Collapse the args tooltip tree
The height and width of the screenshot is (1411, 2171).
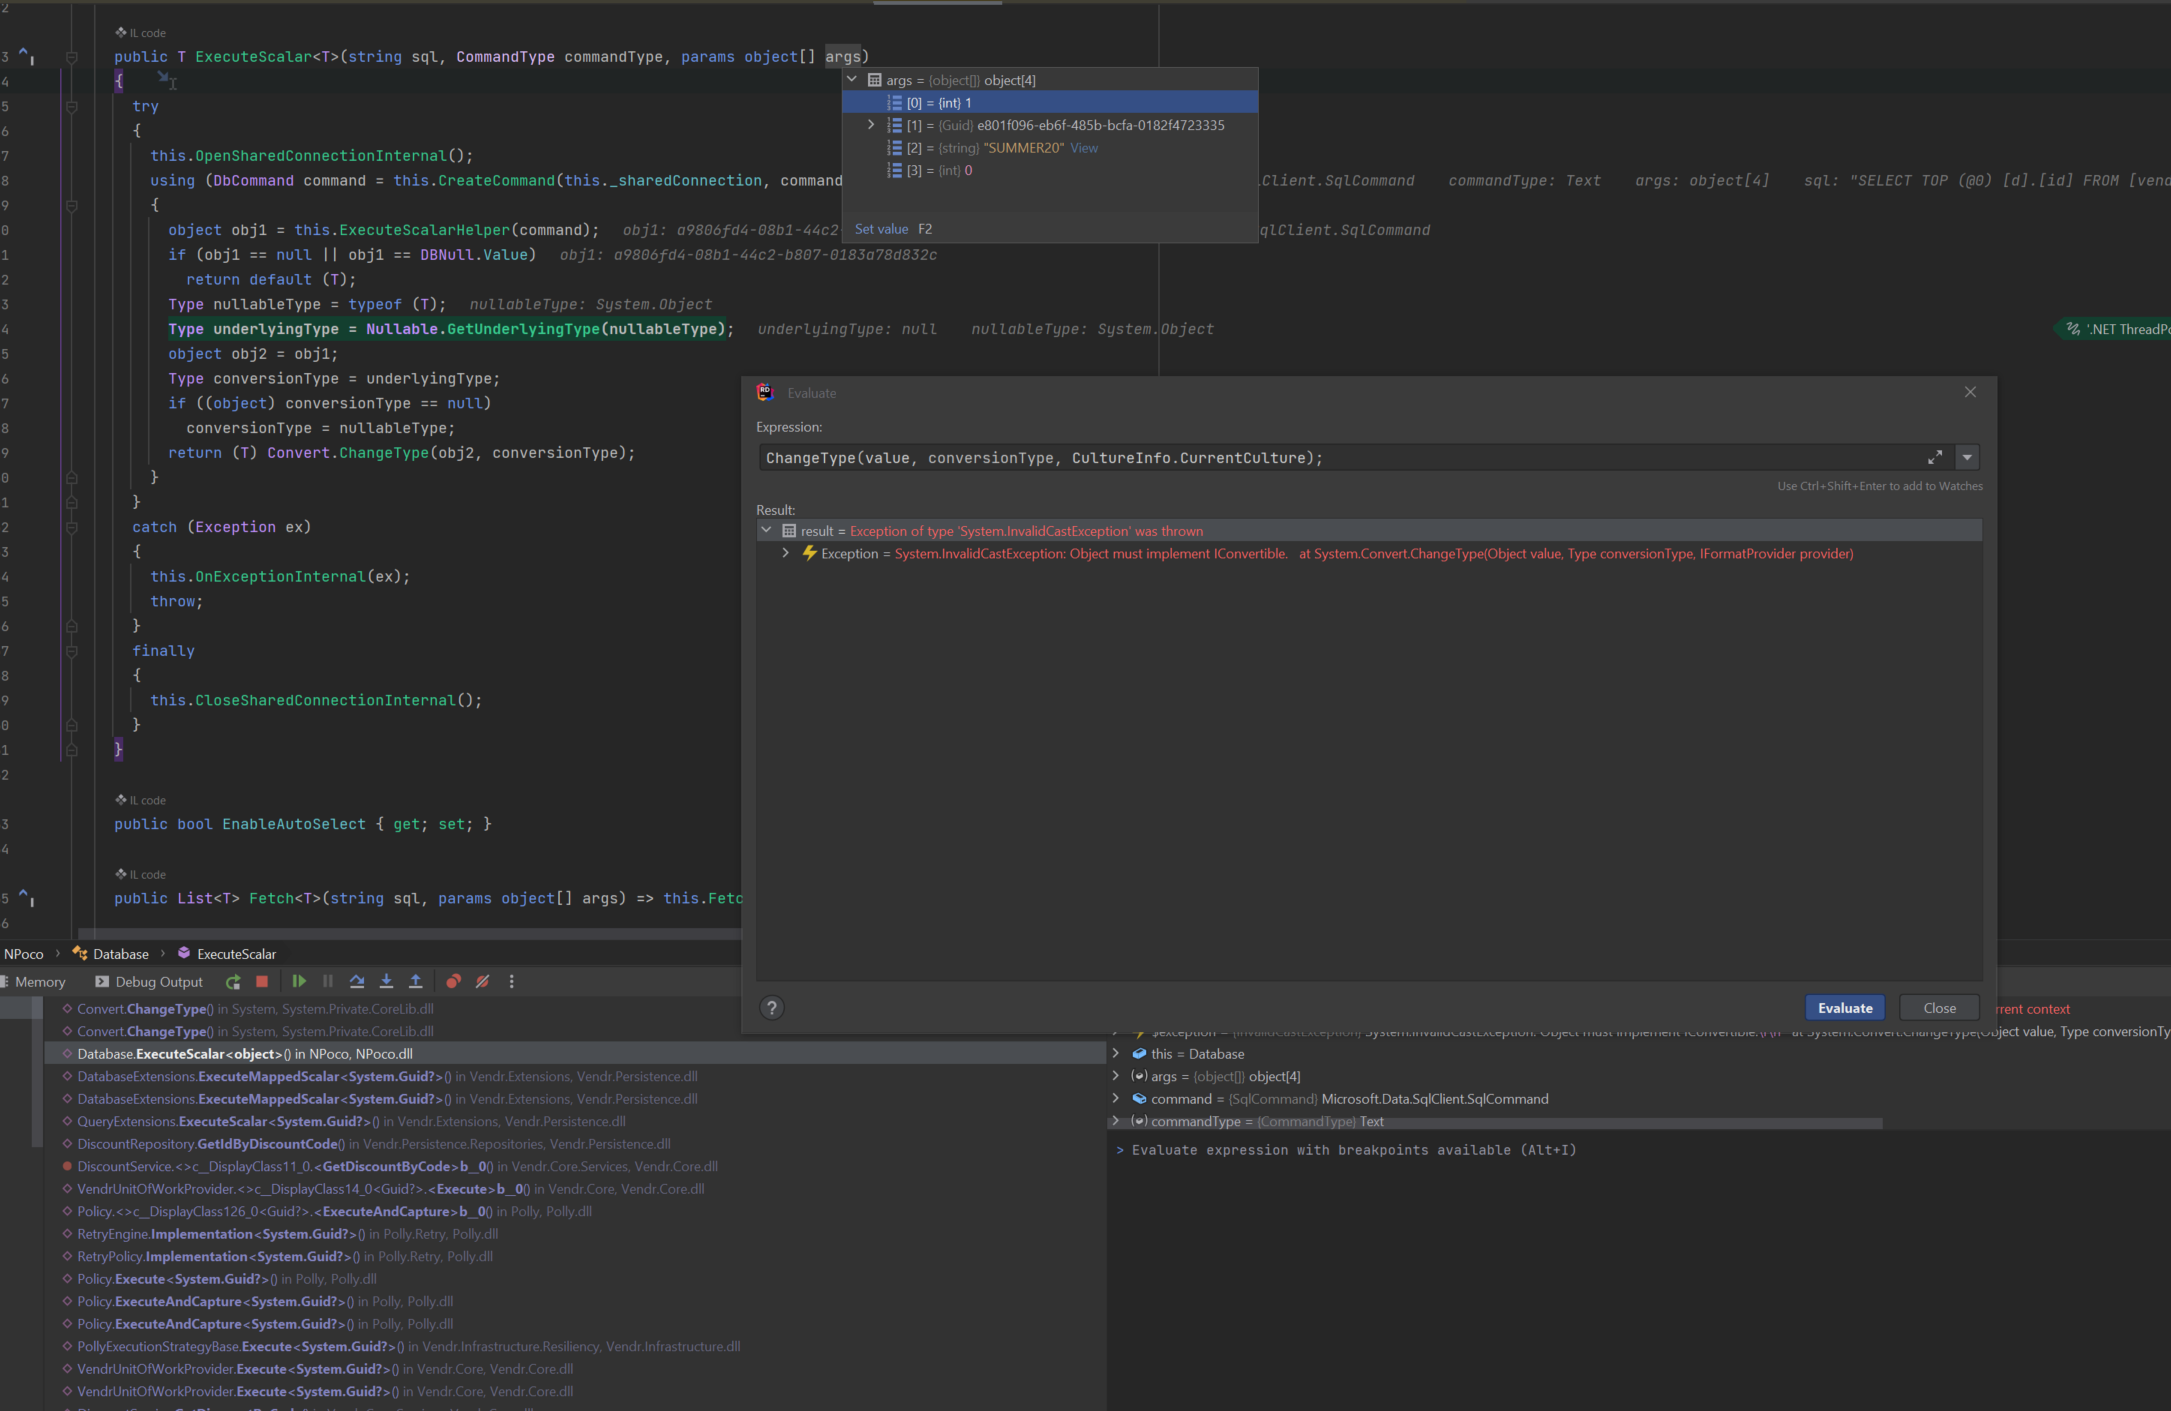coord(852,80)
